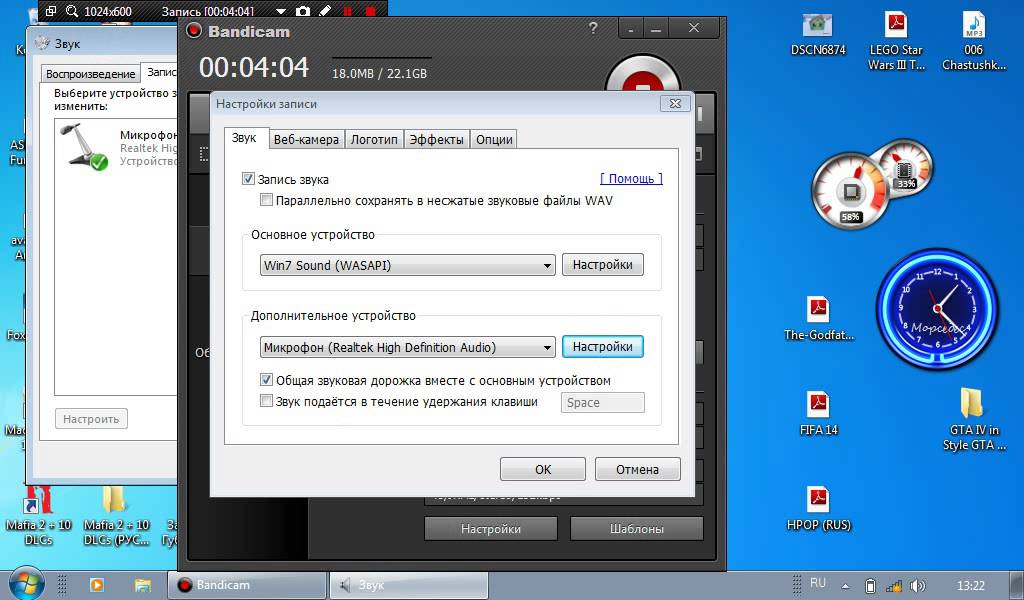Open GTA IV in Style GTA folder
1024x600 pixels.
[x=973, y=420]
